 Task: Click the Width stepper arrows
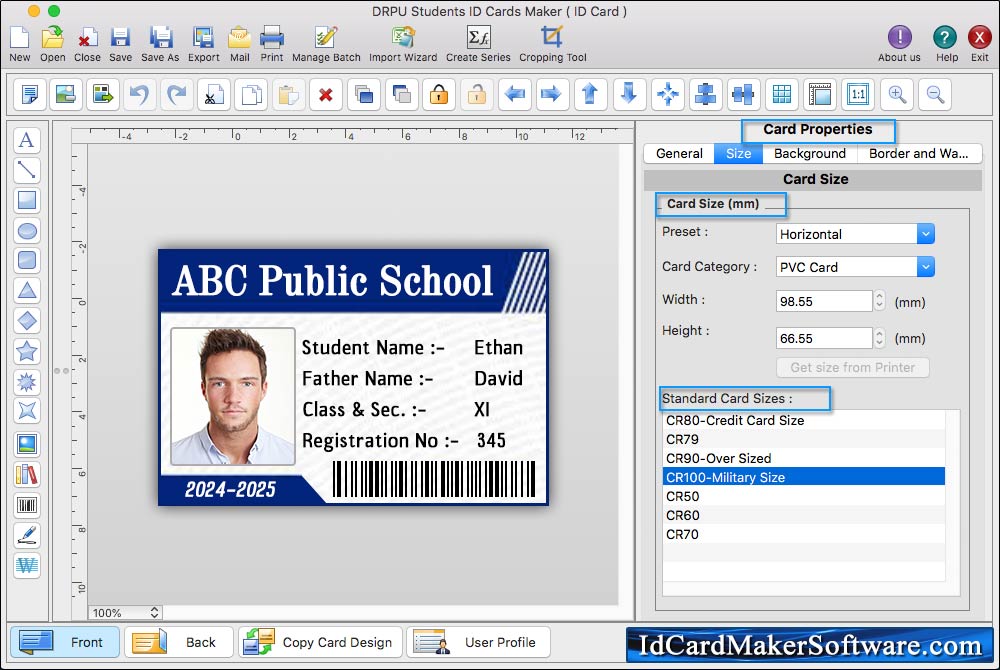(879, 300)
